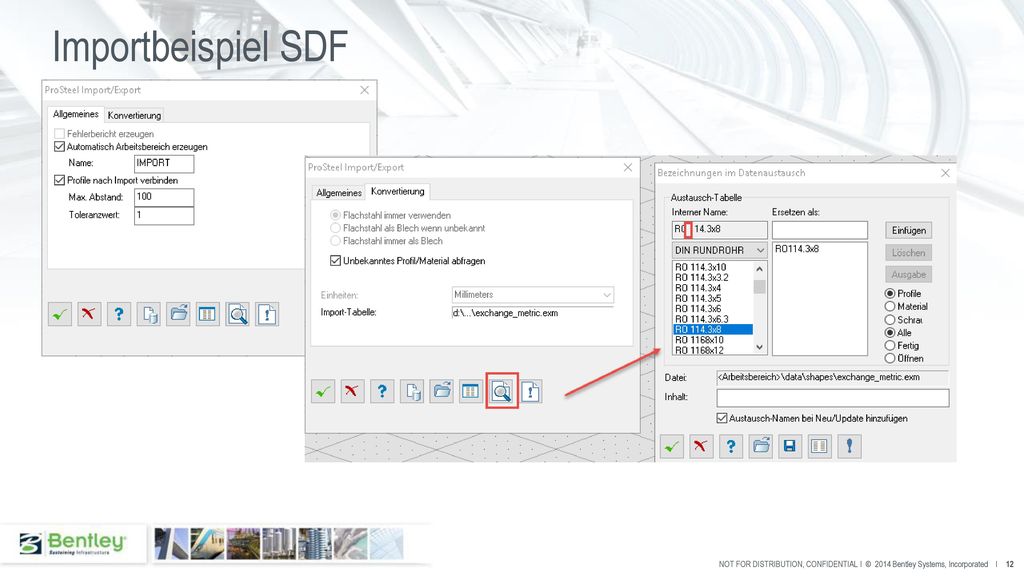Select the Material radio button
The image size is (1024, 576).
click(x=889, y=306)
